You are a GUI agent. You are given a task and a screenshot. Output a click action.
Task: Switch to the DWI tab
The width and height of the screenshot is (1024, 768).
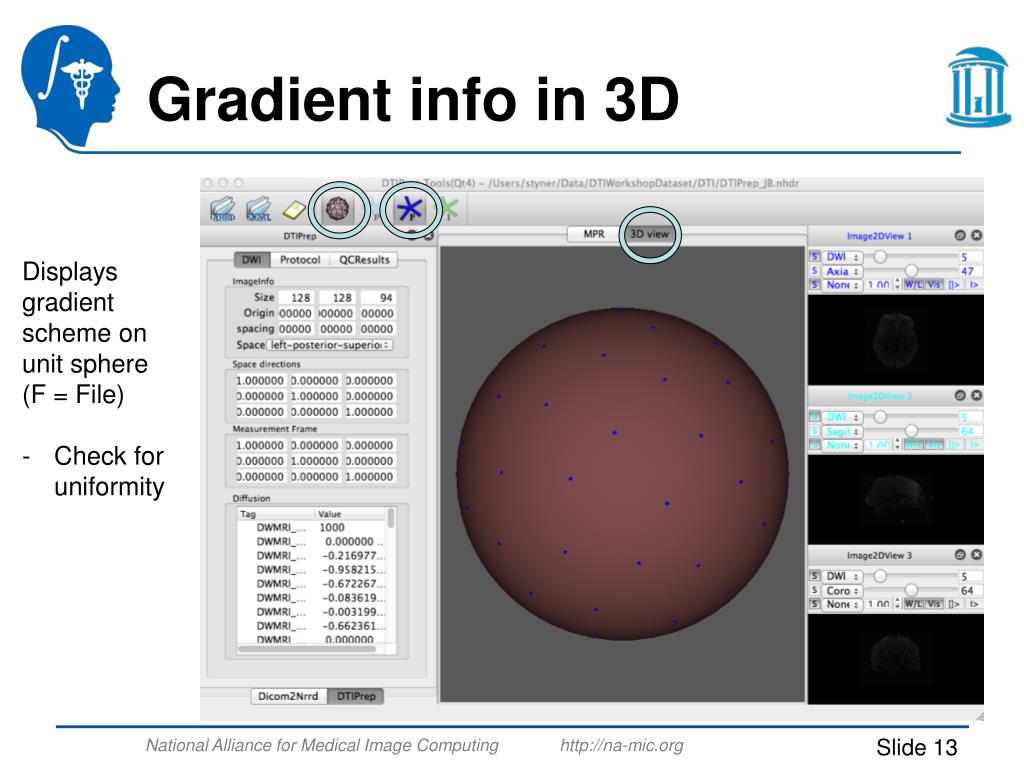[251, 259]
